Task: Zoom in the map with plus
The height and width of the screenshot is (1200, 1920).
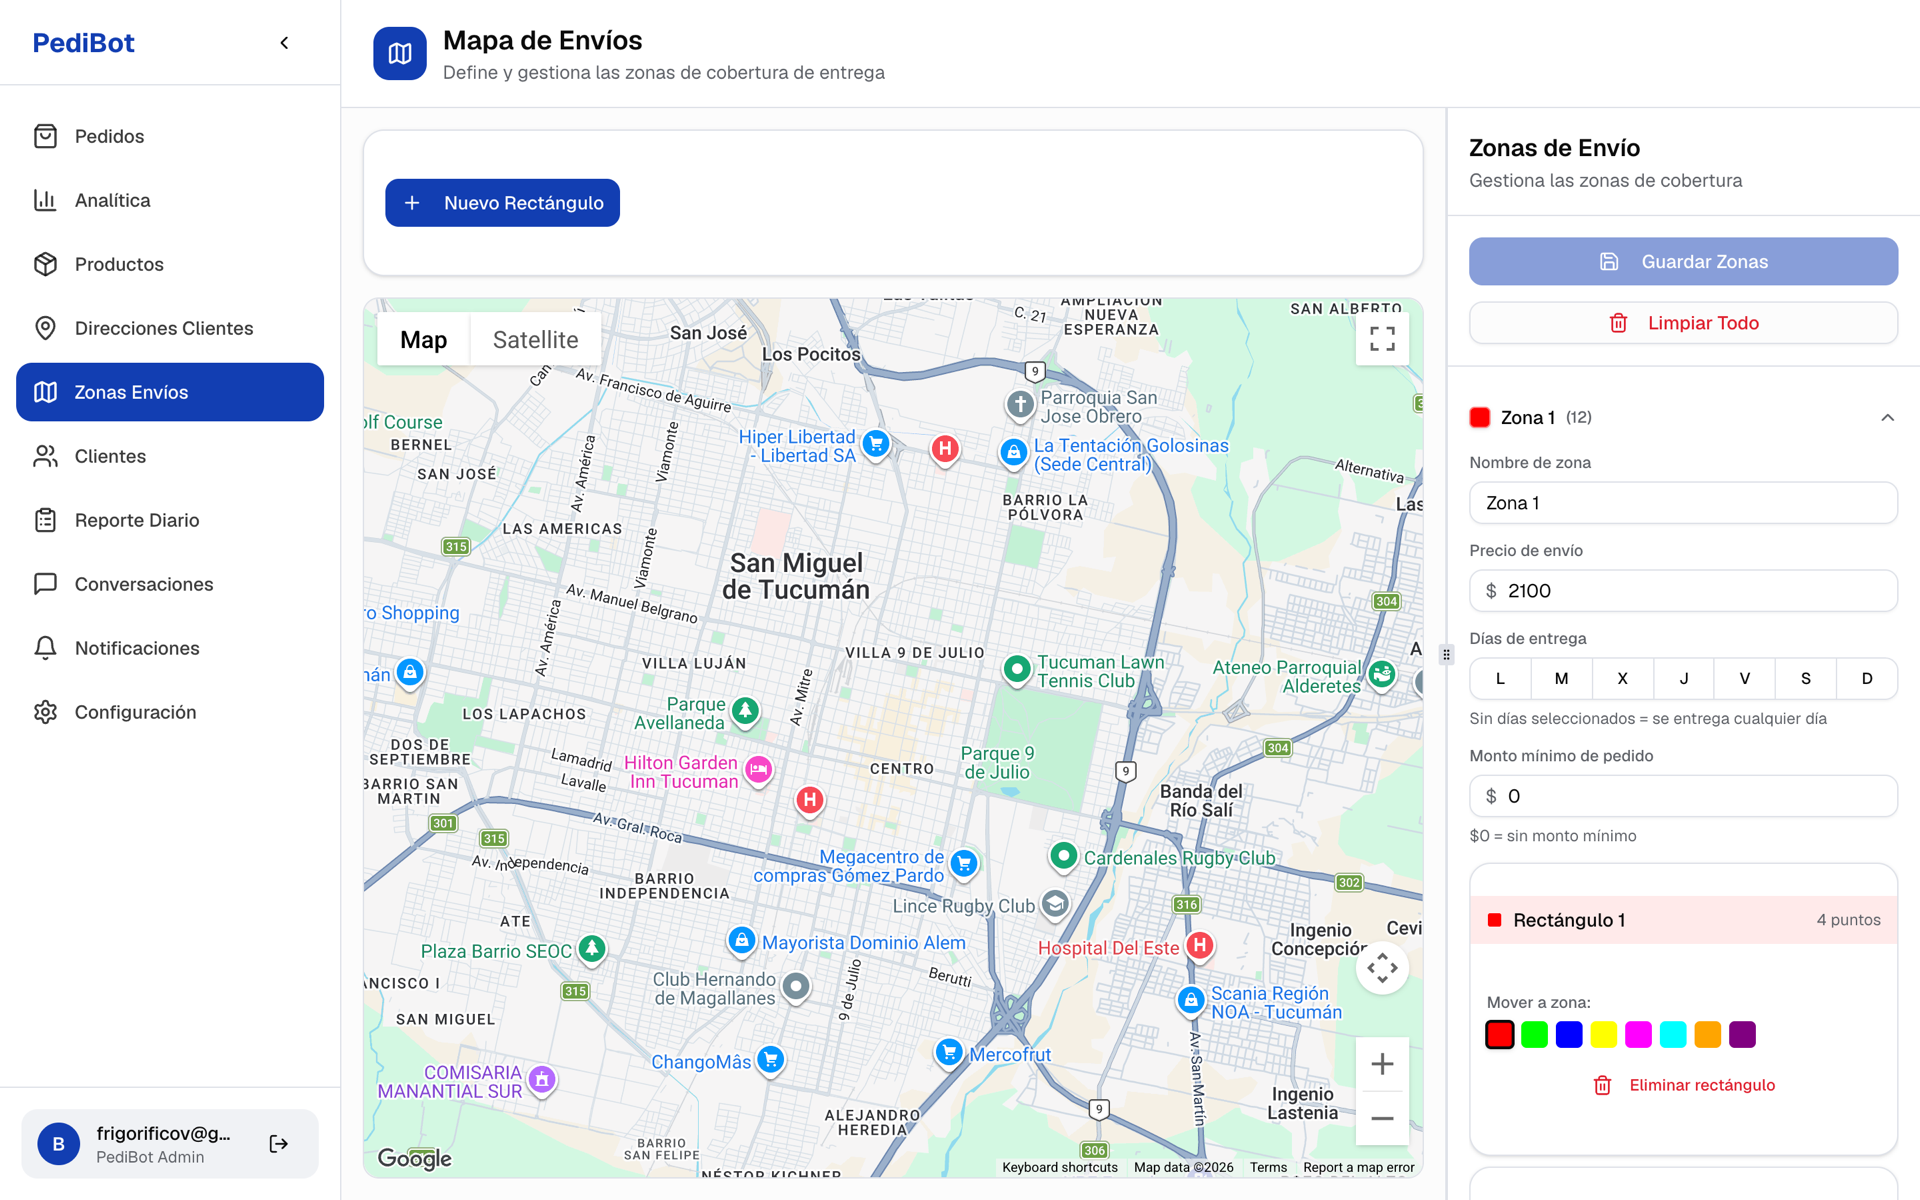Action: (1382, 1064)
